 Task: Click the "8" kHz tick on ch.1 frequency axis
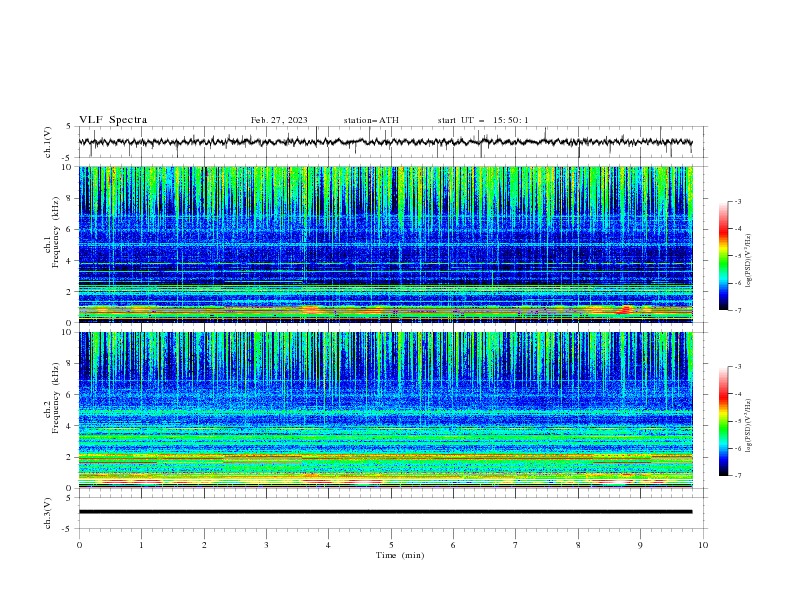click(69, 198)
